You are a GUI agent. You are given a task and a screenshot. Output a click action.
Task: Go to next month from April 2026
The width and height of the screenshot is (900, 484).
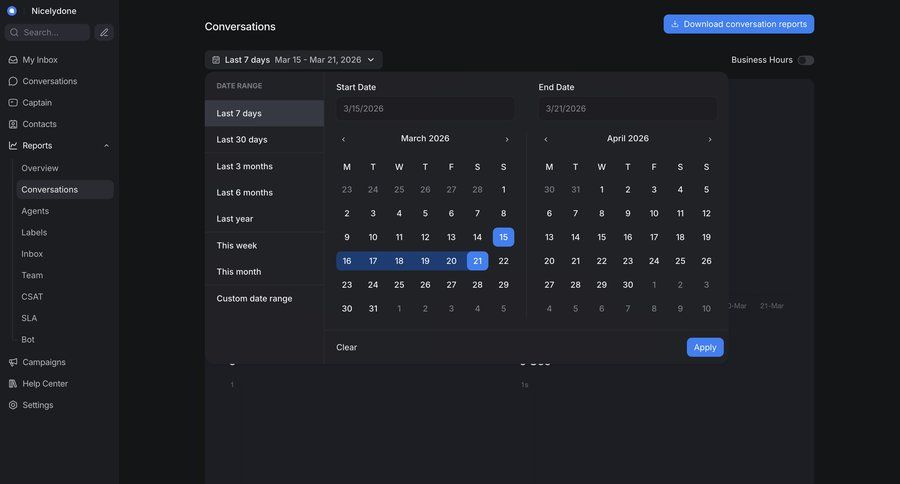click(709, 139)
